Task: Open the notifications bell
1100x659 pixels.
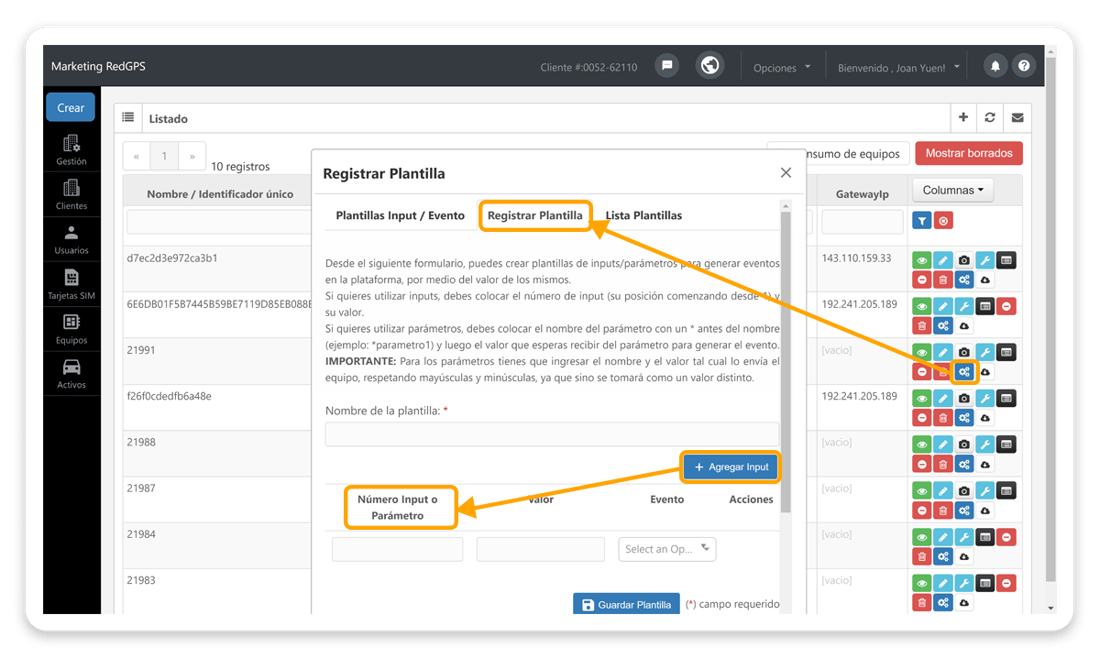Action: 995,66
